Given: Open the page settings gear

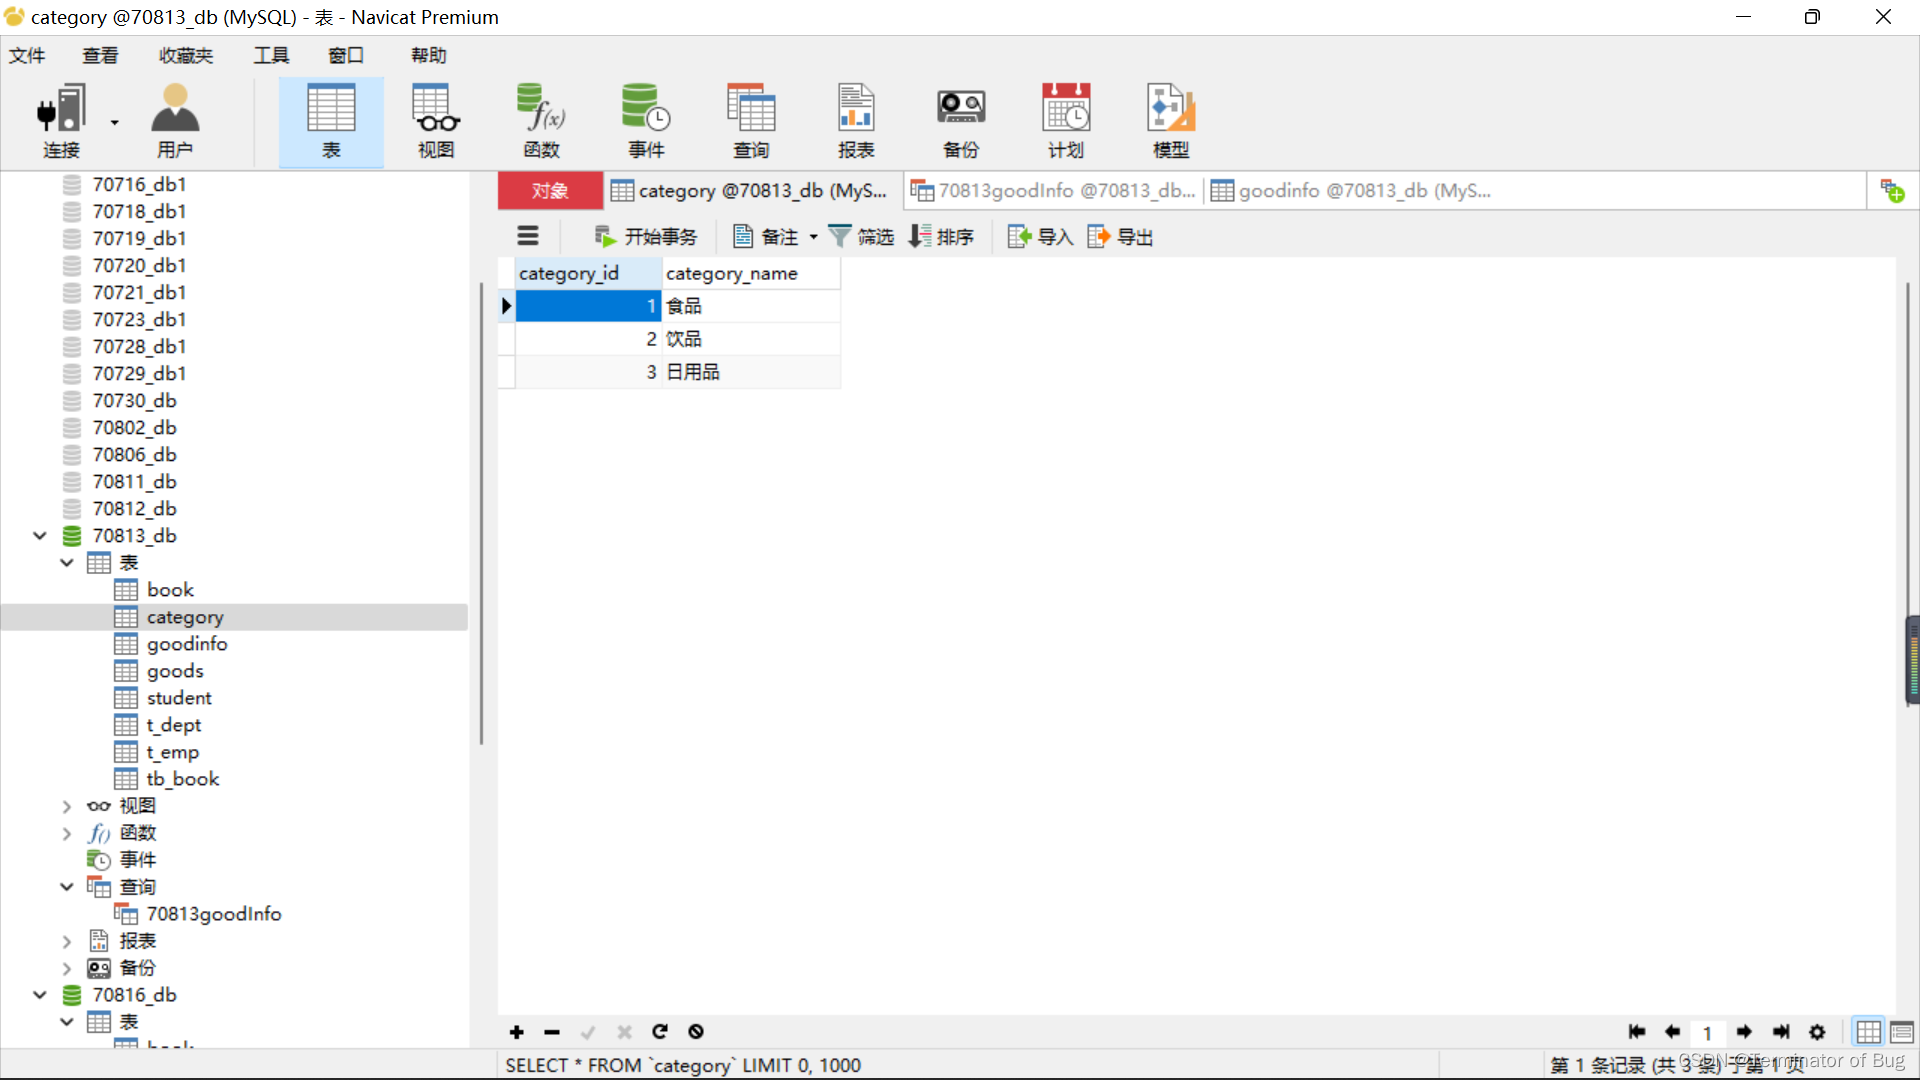Looking at the screenshot, I should [x=1817, y=1032].
